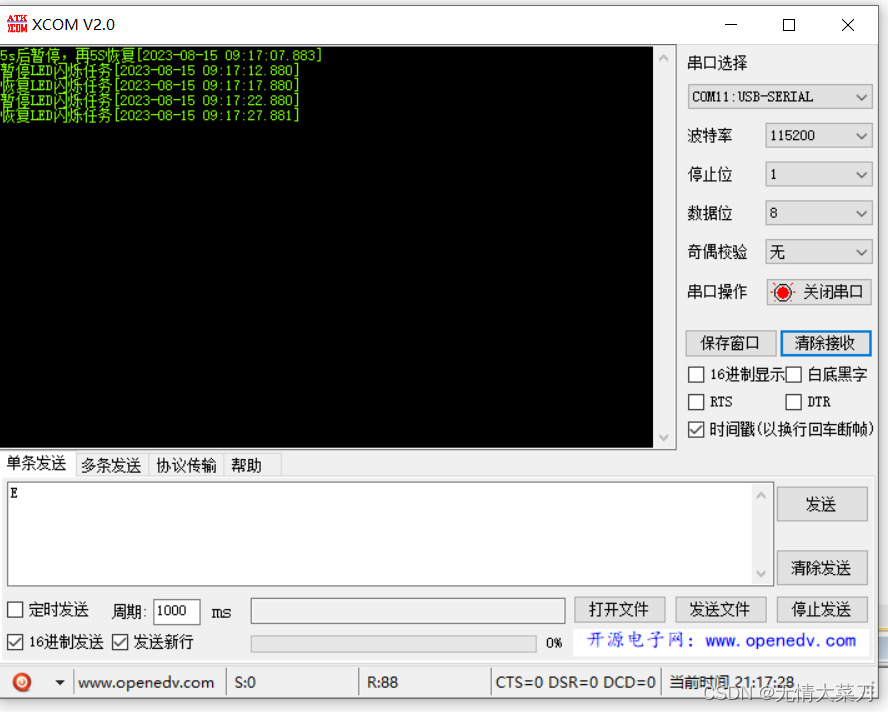Screen dimensions: 888x712
Task: Click the 关闭串口 close port button
Action: click(x=819, y=292)
